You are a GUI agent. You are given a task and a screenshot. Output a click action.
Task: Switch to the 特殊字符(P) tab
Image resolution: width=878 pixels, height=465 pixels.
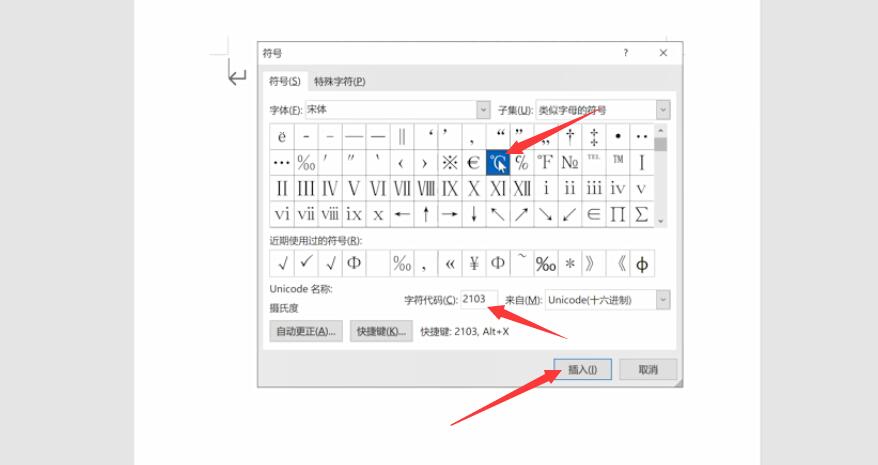click(x=339, y=82)
